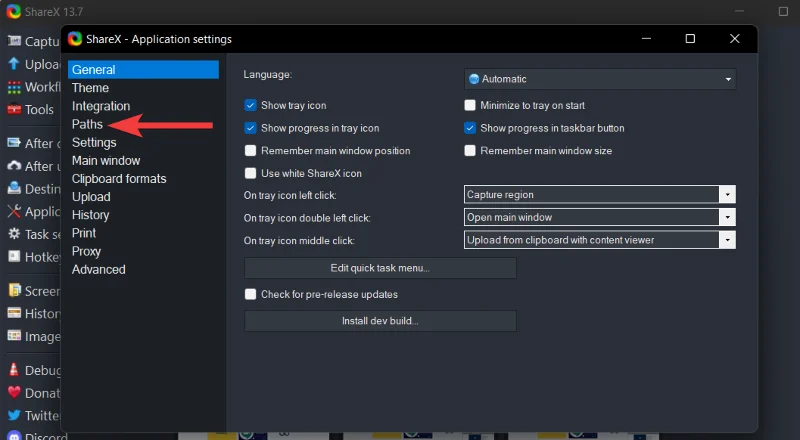Open the Screenshots folder icon
Viewport: 800px width, 440px height.
click(x=14, y=290)
